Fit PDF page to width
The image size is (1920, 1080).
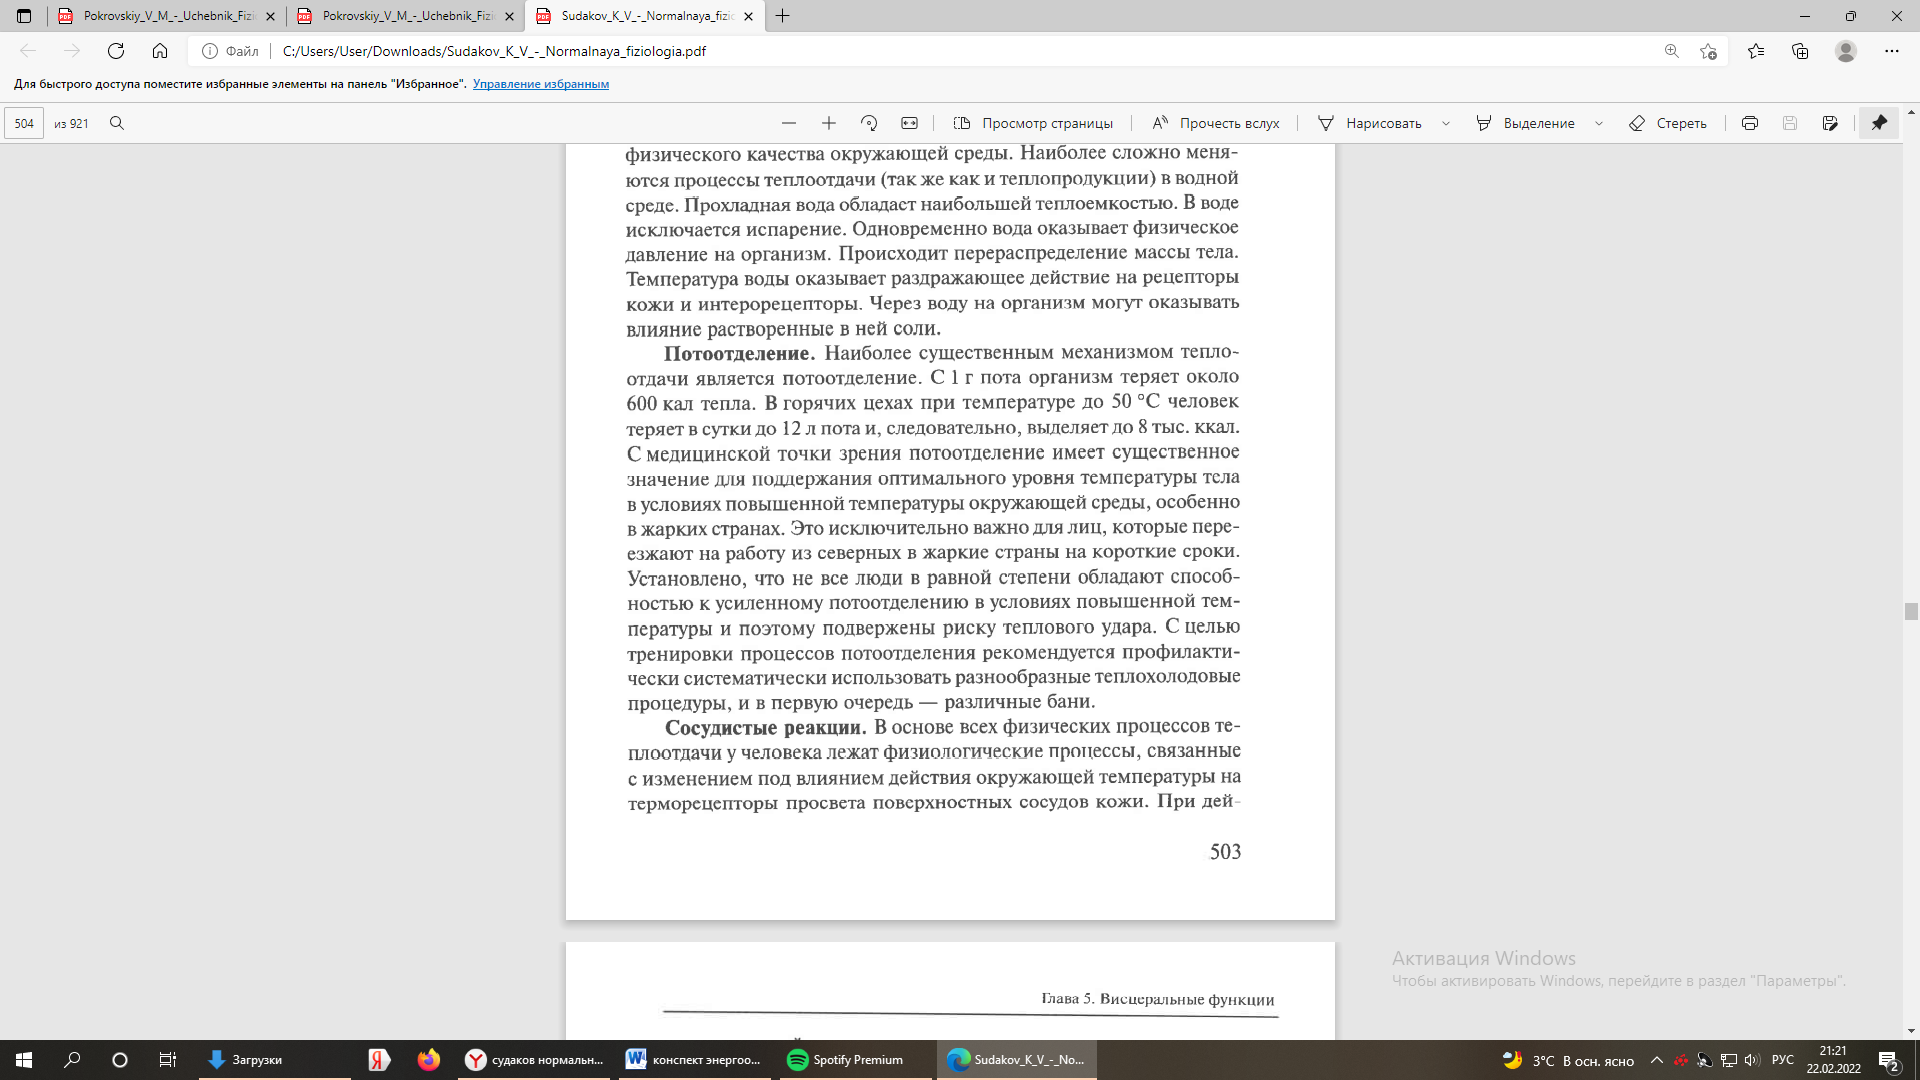click(x=909, y=123)
